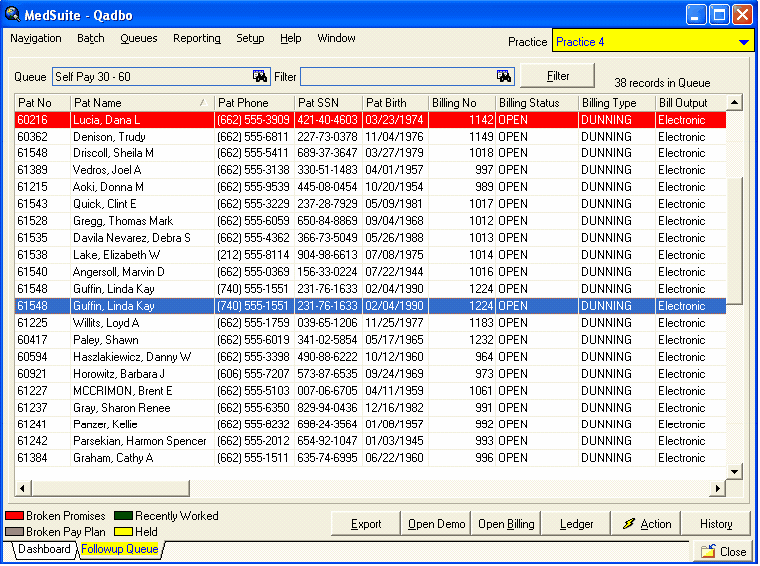Click the gray Broken Pay Plan swatch
The height and width of the screenshot is (566, 760).
pos(15,532)
